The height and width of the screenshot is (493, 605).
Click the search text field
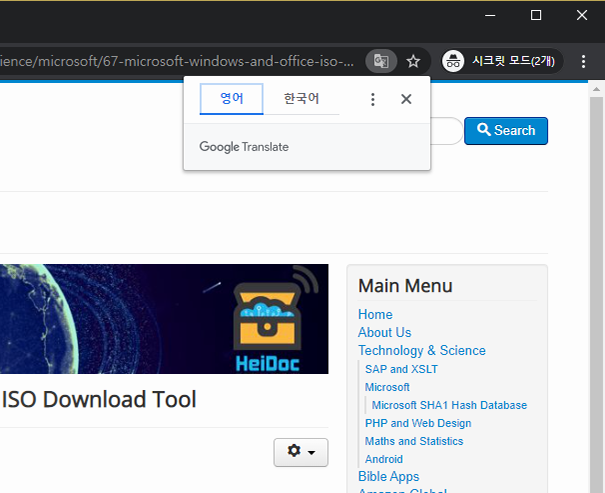(x=446, y=131)
